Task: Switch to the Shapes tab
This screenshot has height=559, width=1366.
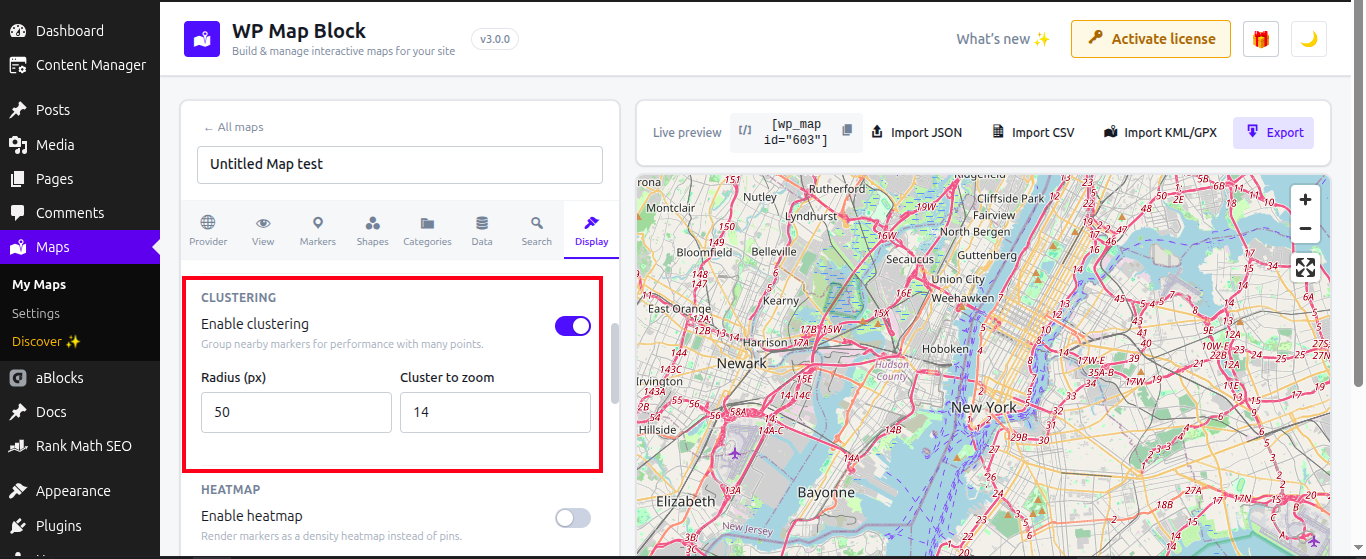Action: 372,230
